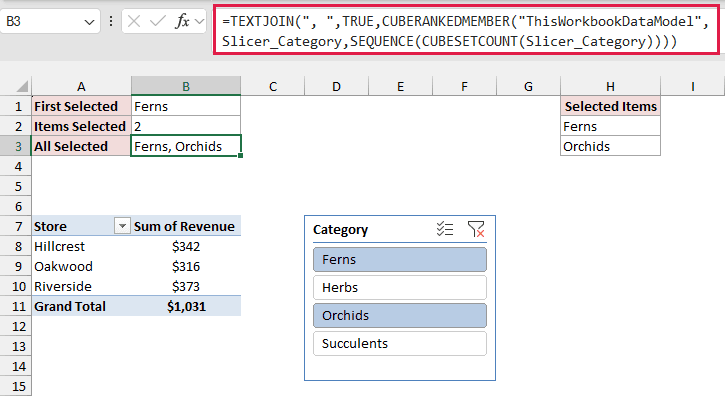Click the Grand Total label cell
The width and height of the screenshot is (725, 396).
pos(81,306)
